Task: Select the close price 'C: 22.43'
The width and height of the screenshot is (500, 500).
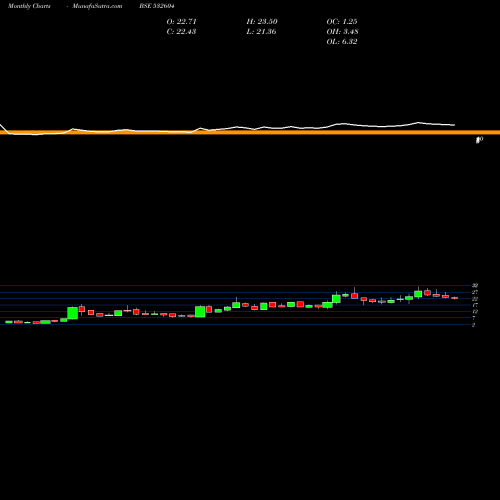Action: coord(181,31)
